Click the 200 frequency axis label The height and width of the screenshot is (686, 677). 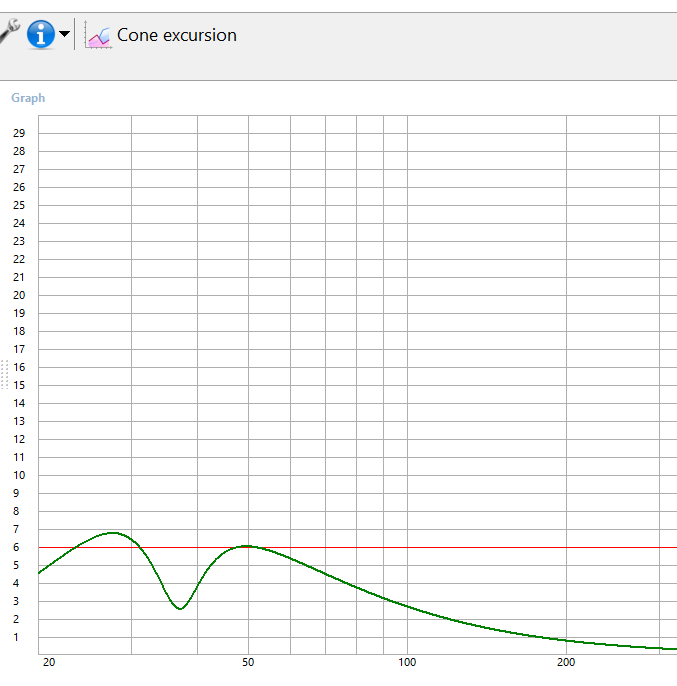point(566,662)
